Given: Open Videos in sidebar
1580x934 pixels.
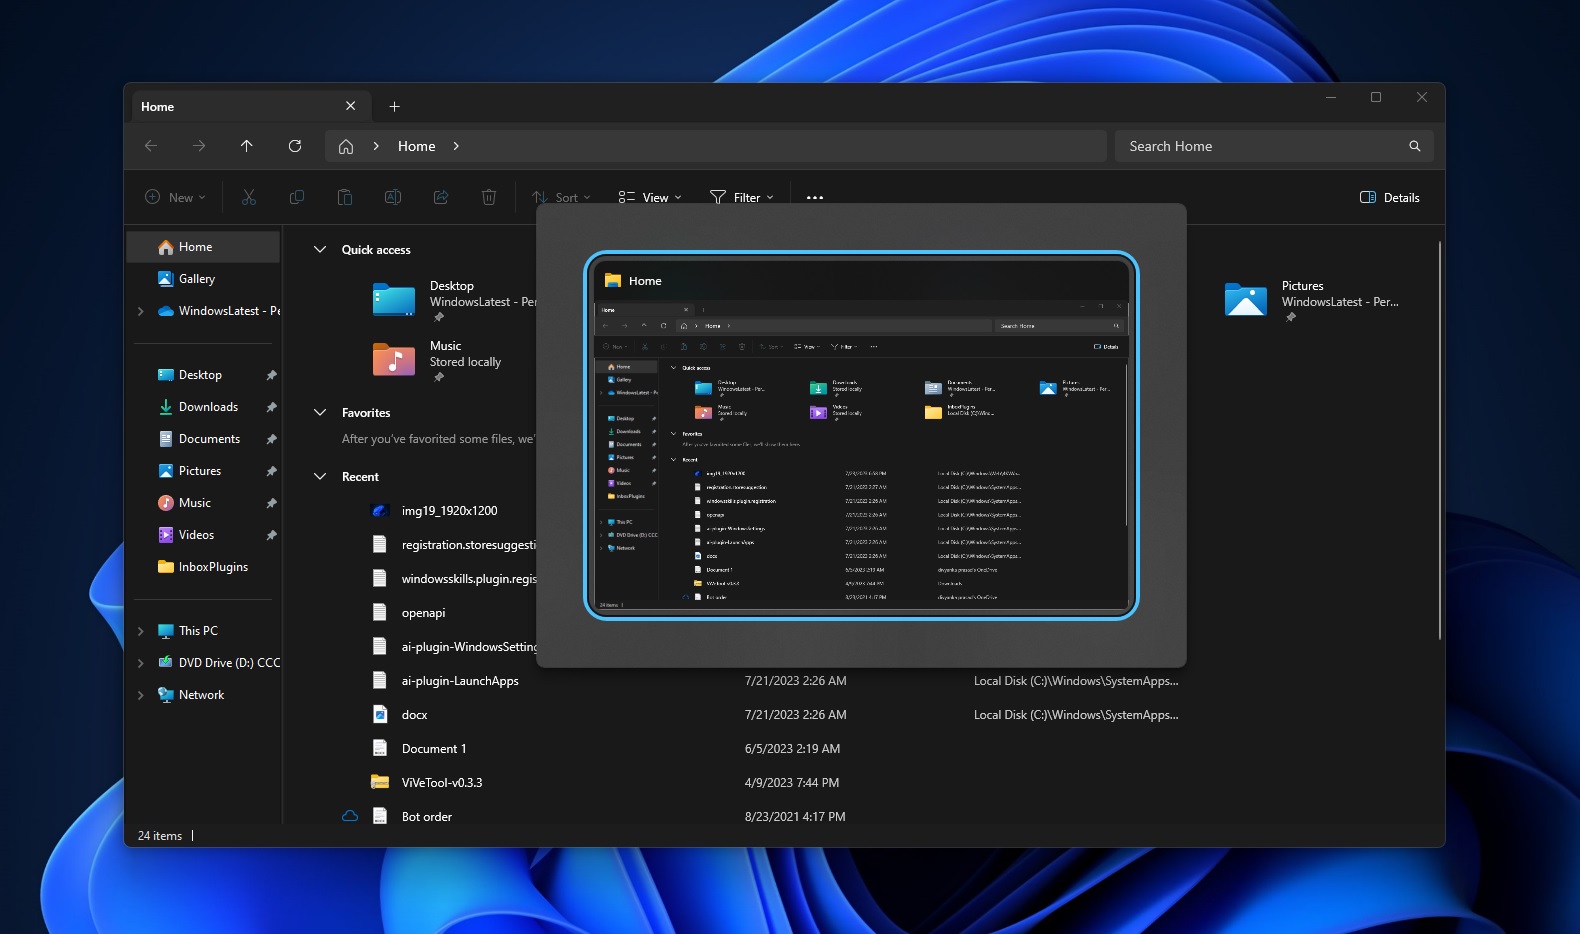Looking at the screenshot, I should [x=203, y=535].
